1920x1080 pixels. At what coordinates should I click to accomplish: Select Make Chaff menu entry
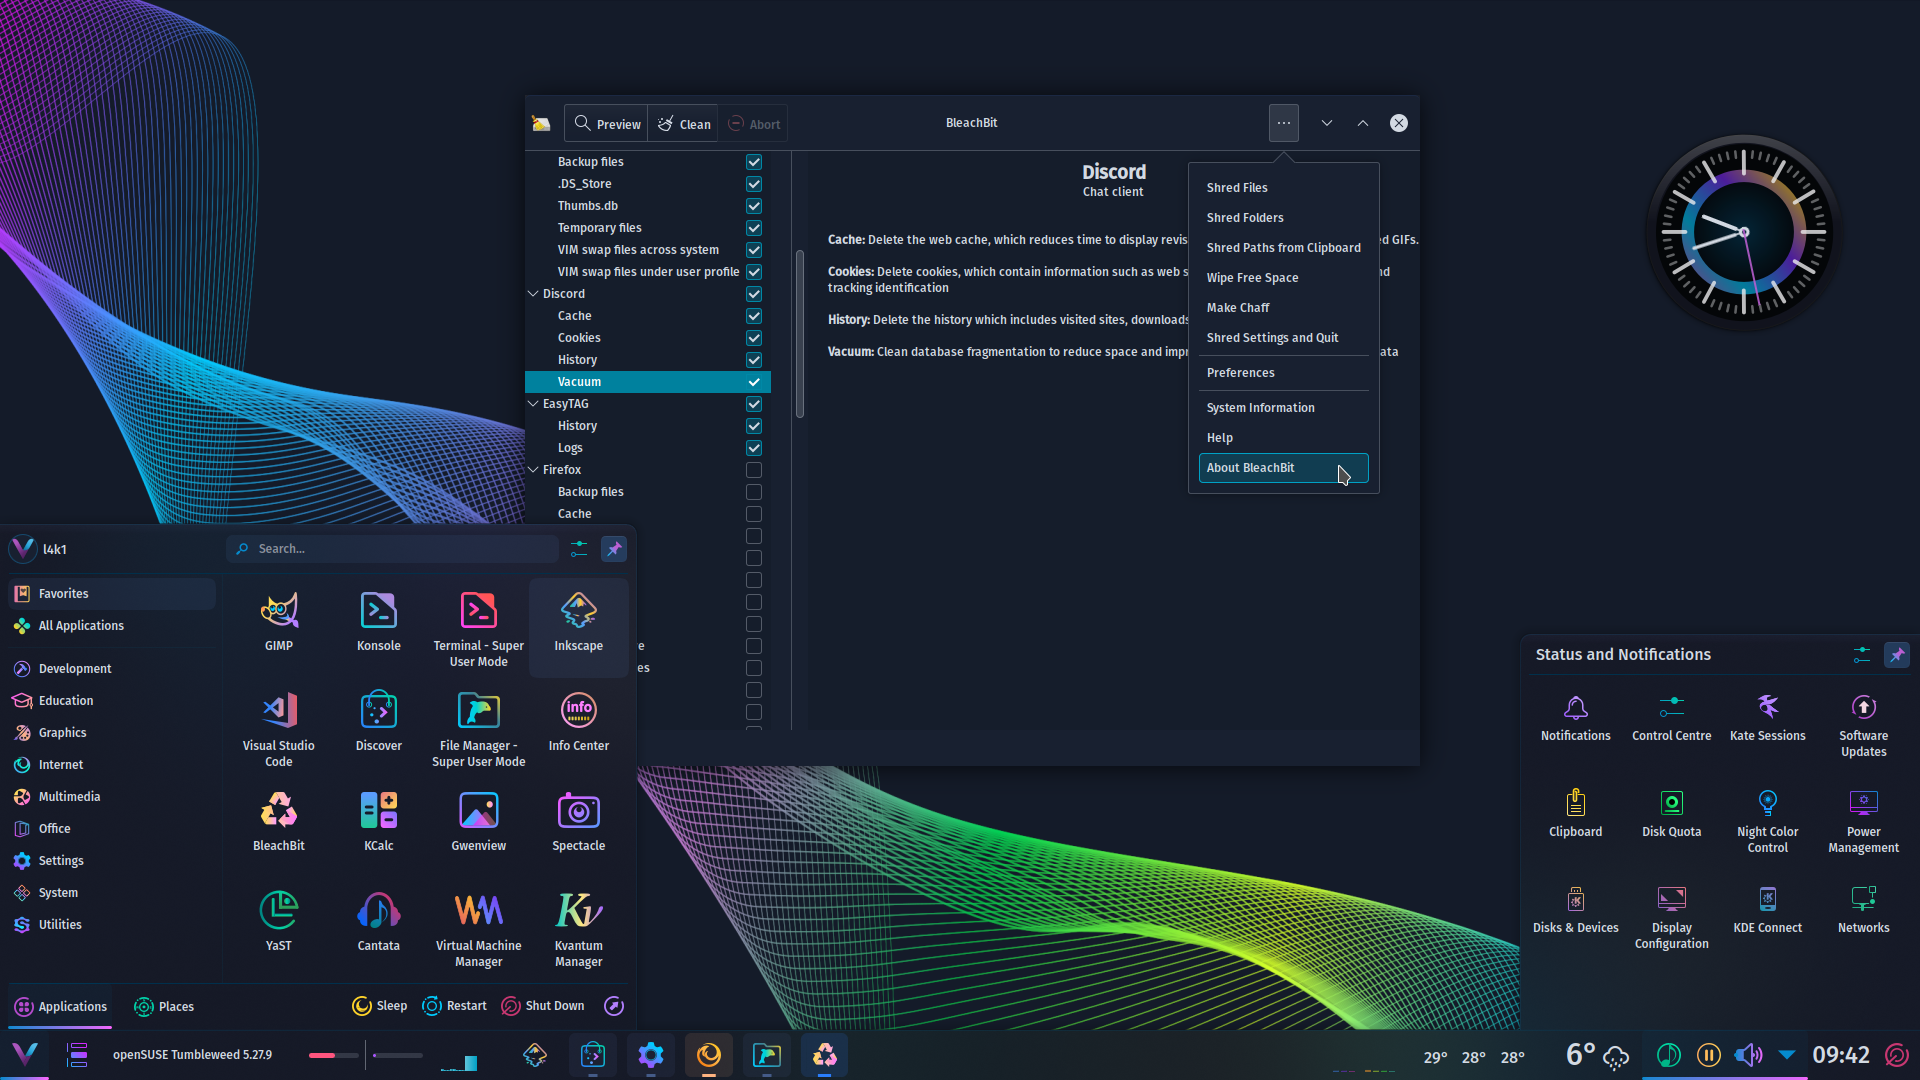pyautogui.click(x=1284, y=308)
